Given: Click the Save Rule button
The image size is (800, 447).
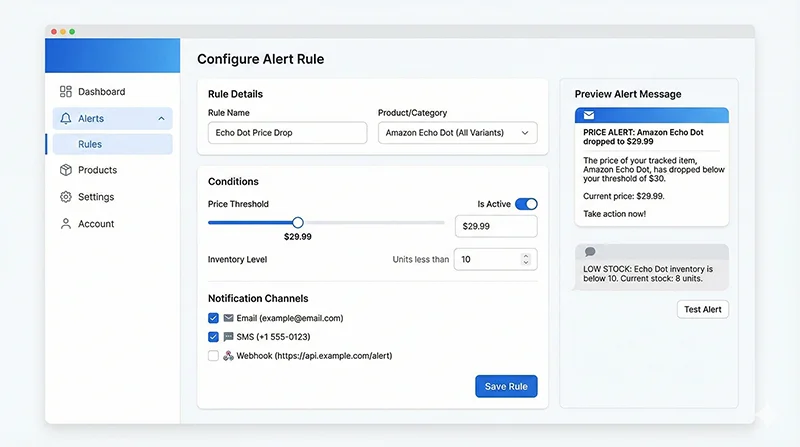Looking at the screenshot, I should pyautogui.click(x=506, y=386).
